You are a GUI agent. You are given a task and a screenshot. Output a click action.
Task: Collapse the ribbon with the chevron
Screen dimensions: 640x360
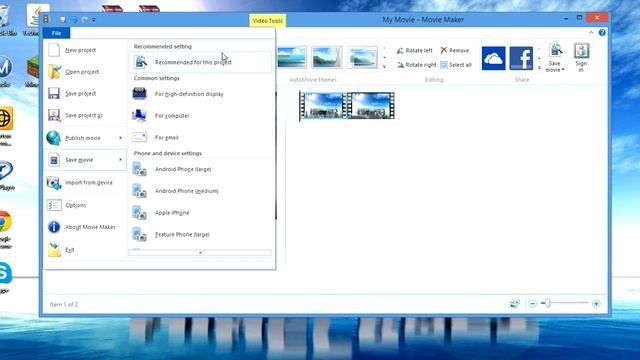pyautogui.click(x=591, y=33)
